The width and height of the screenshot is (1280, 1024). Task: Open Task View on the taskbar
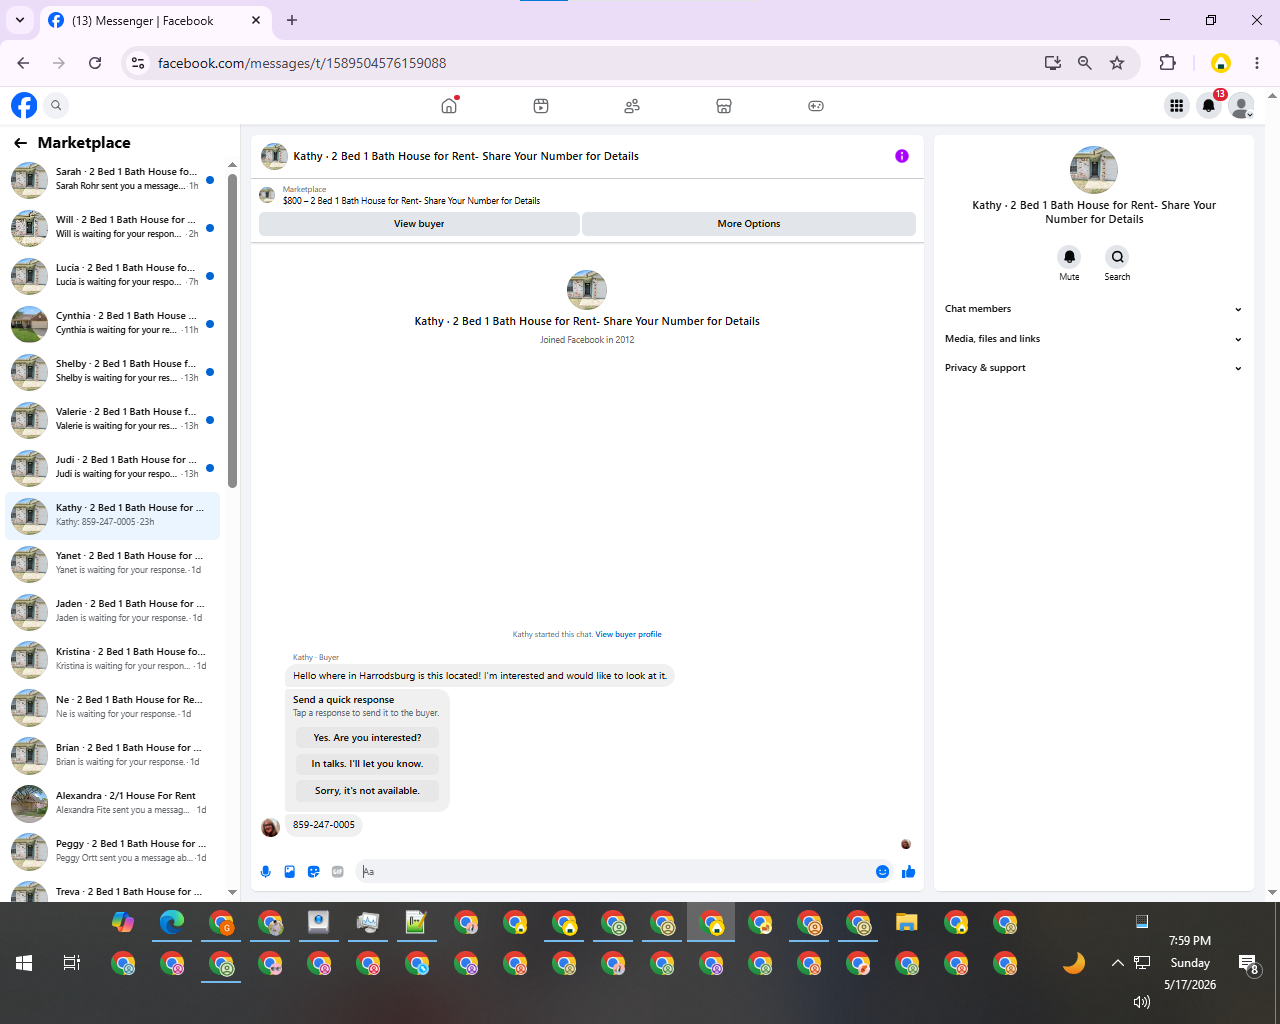pyautogui.click(x=72, y=963)
